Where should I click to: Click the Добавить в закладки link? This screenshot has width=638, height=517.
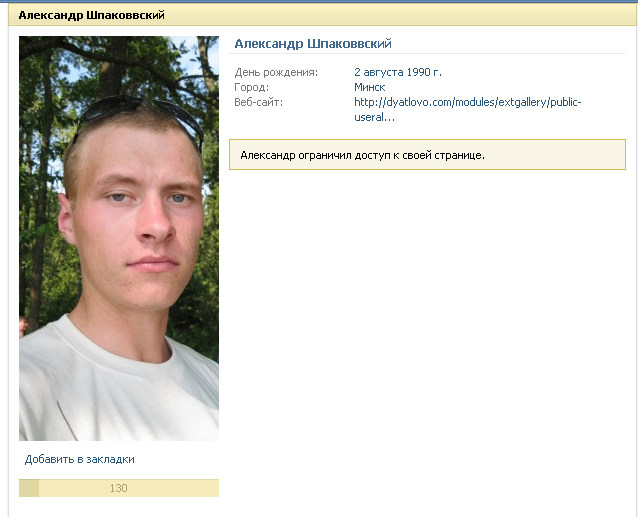[x=80, y=459]
